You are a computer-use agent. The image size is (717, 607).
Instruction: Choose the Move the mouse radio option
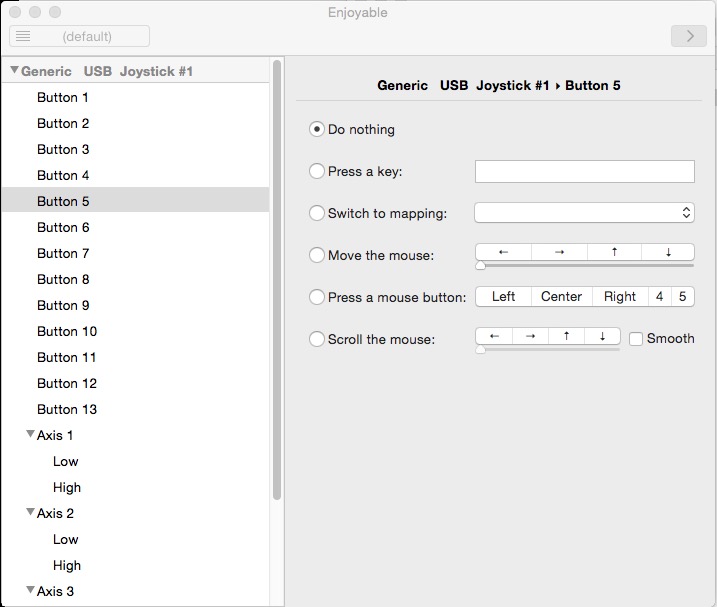click(317, 255)
